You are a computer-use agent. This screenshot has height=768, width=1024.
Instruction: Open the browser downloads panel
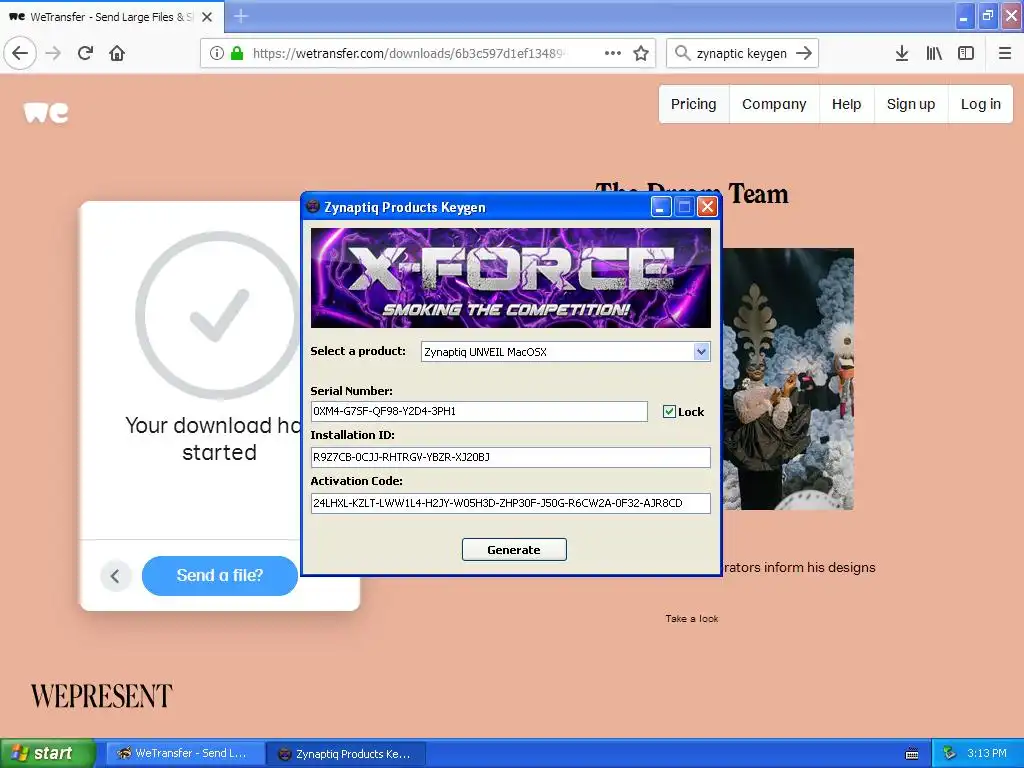(x=902, y=53)
